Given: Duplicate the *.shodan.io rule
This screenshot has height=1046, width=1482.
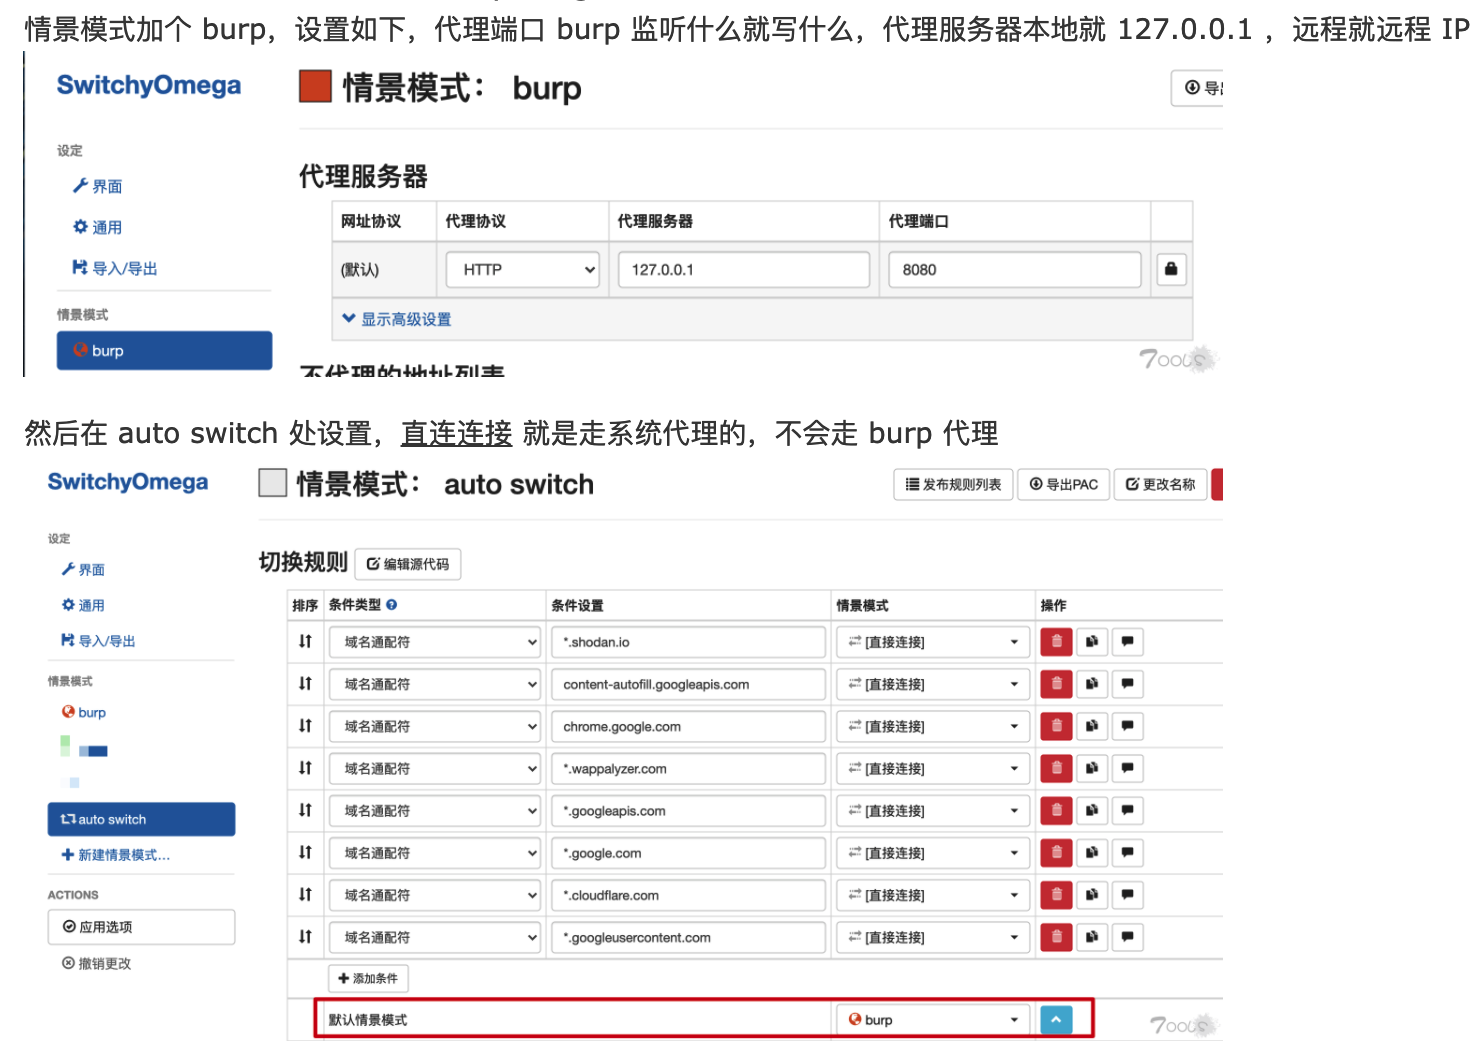Looking at the screenshot, I should pos(1092,642).
